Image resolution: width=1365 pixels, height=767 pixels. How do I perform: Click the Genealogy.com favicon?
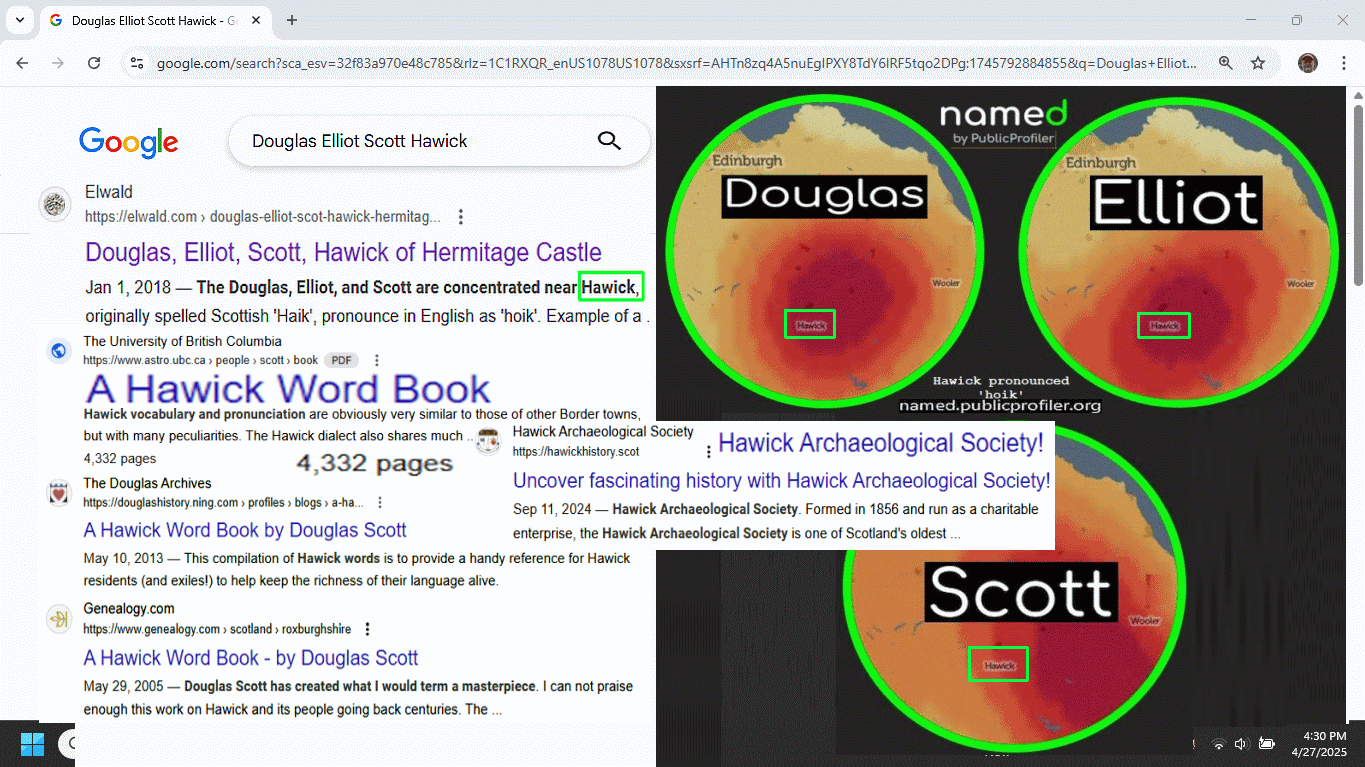click(59, 619)
